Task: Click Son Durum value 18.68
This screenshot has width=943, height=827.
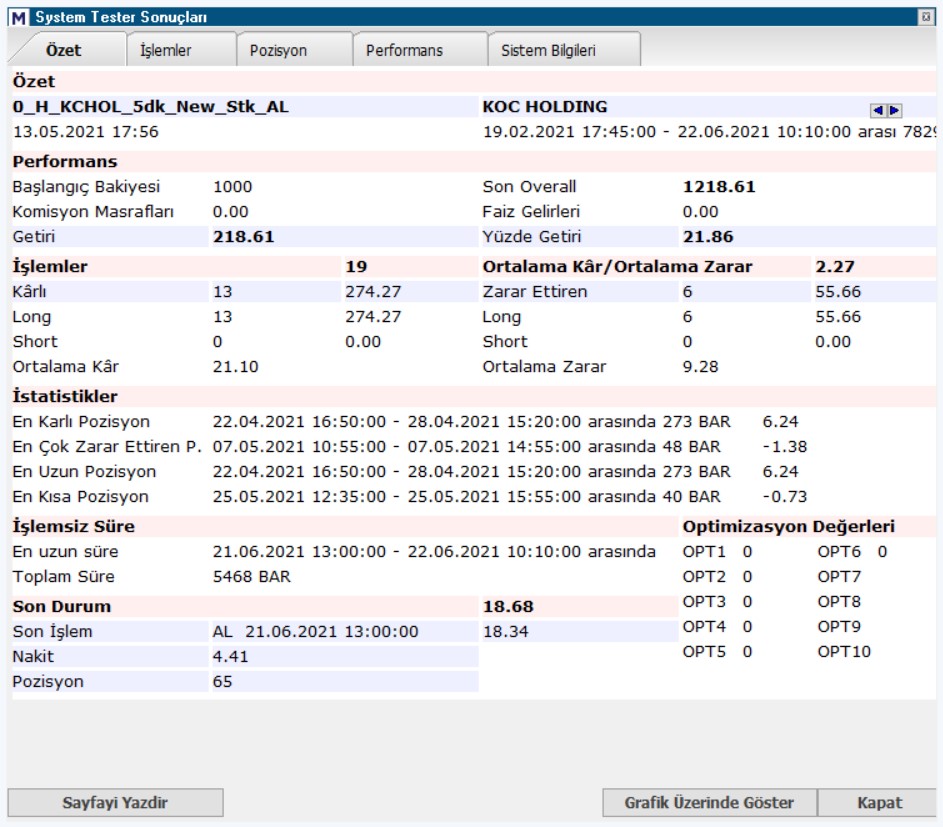Action: coord(508,606)
